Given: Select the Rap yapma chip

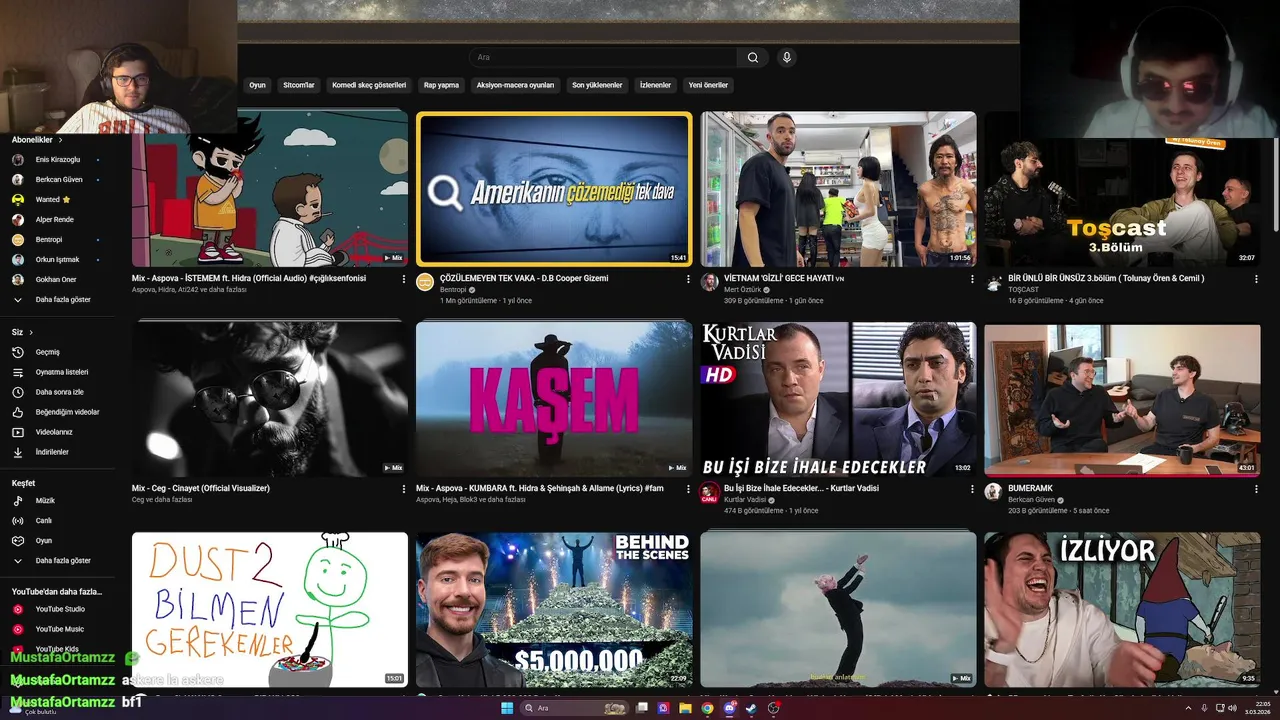Looking at the screenshot, I should (441, 85).
